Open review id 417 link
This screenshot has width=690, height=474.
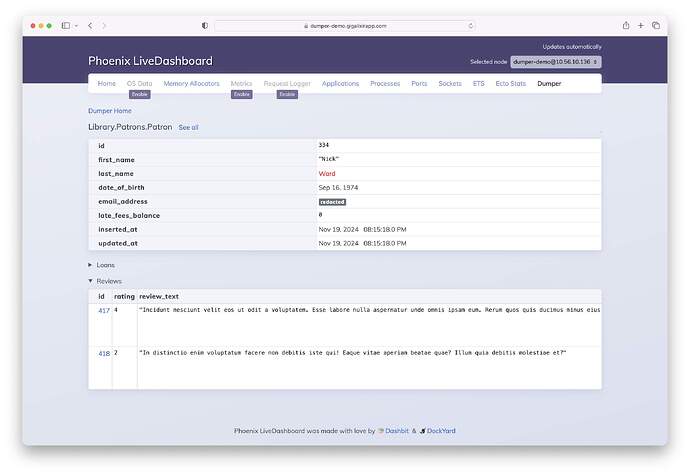104,311
